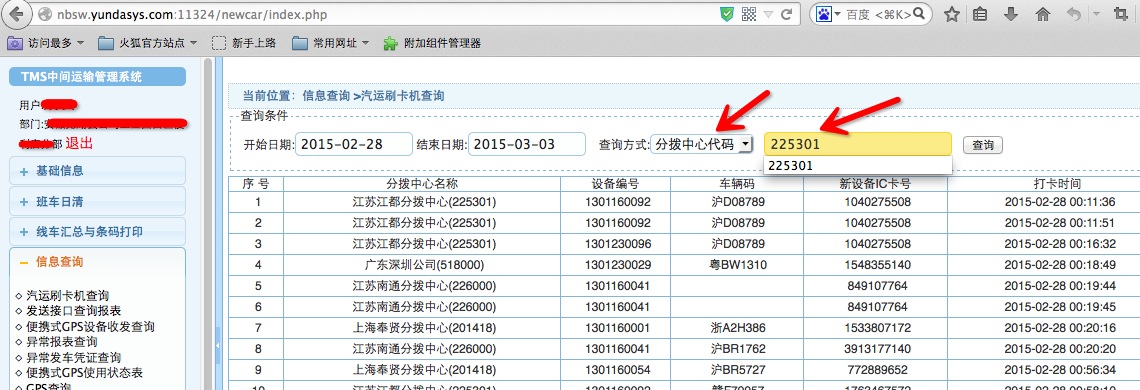Click the green shield security icon in the address bar
This screenshot has width=1140, height=390.
[x=726, y=14]
